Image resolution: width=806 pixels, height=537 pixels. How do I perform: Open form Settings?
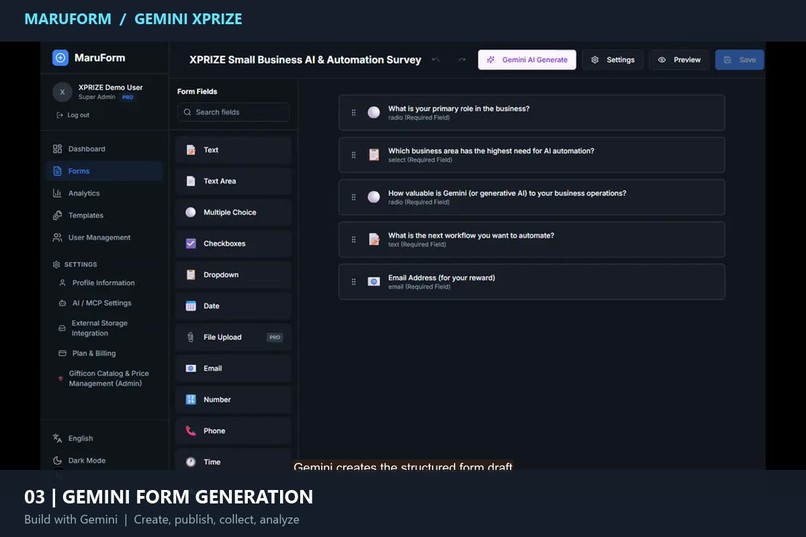(613, 60)
